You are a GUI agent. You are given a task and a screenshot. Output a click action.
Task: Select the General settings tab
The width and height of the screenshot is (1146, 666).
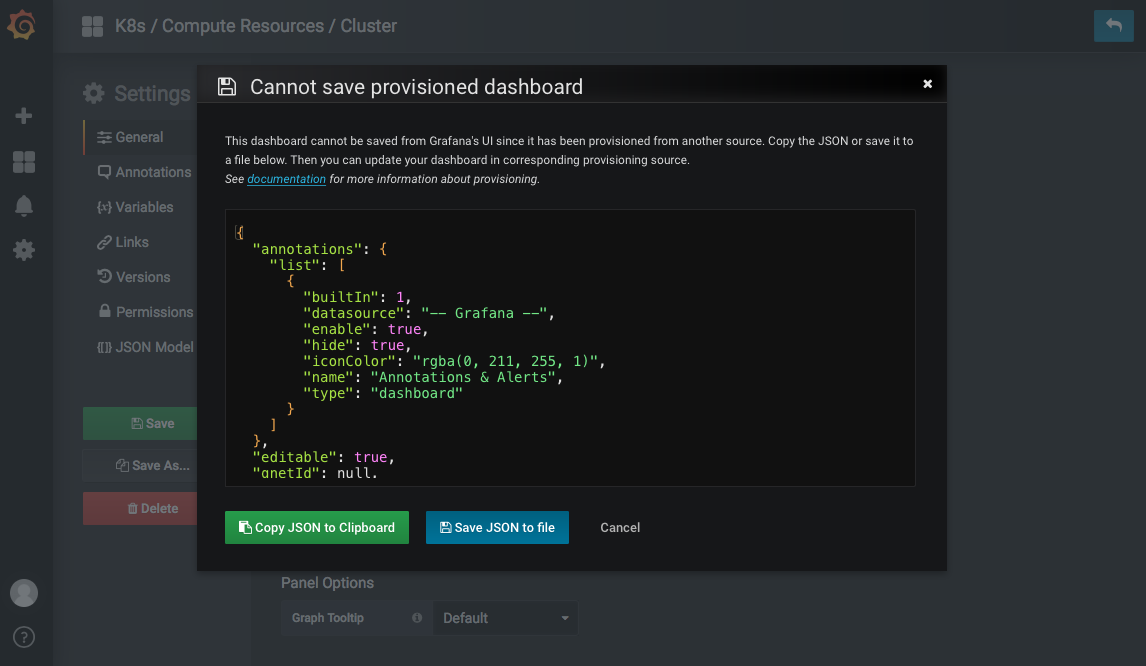click(139, 137)
